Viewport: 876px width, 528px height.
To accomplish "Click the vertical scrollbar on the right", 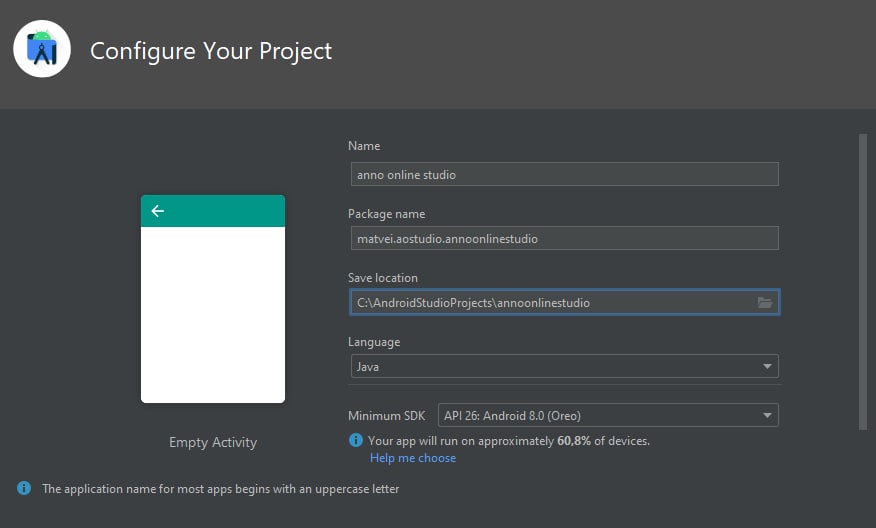I will [x=863, y=282].
